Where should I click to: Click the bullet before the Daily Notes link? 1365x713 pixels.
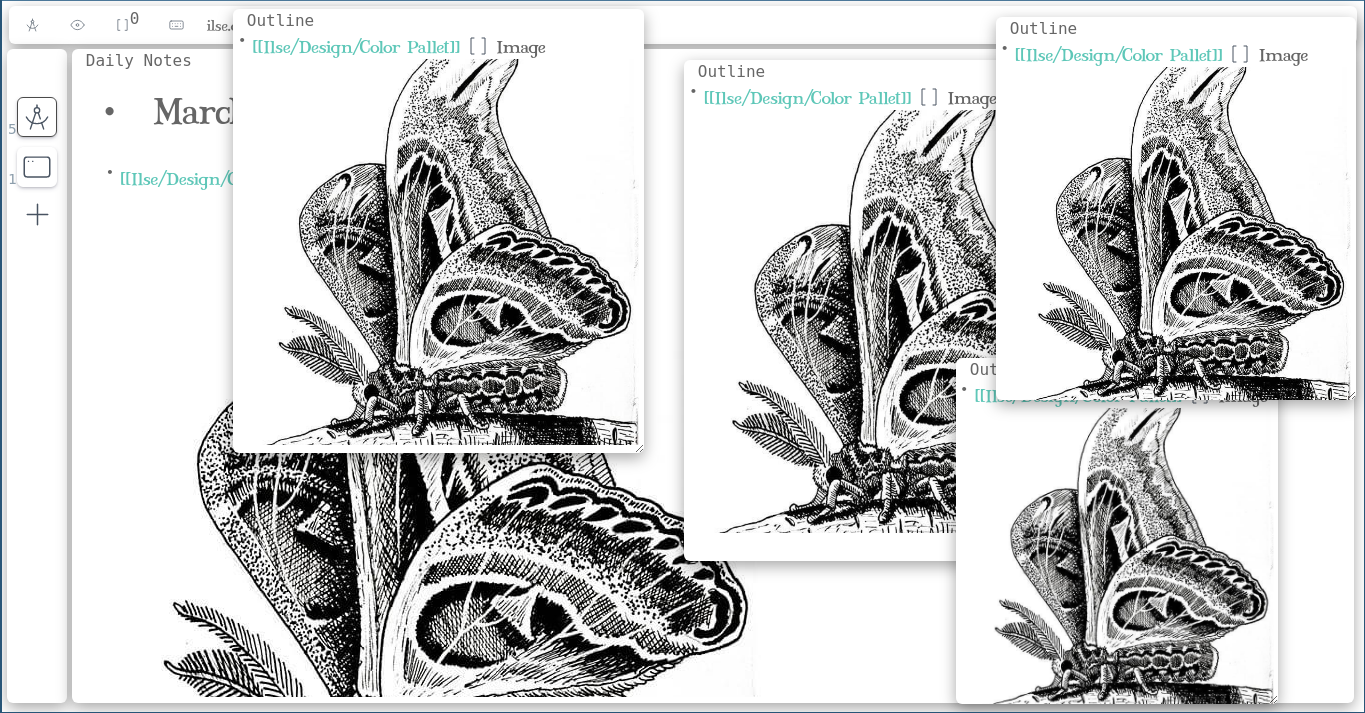pos(110,173)
